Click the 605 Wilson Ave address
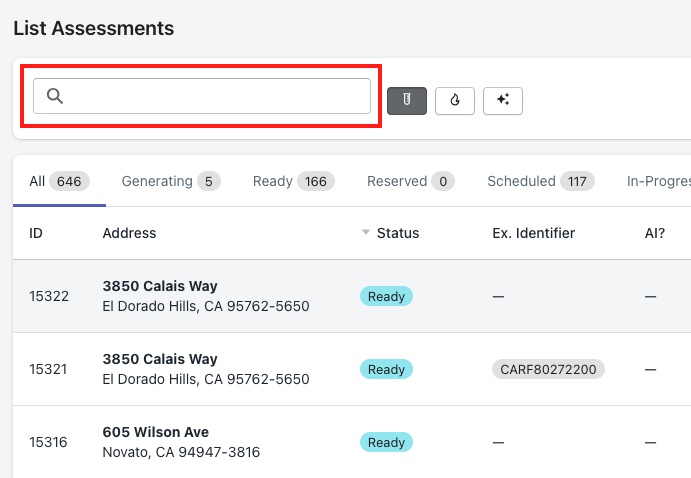The width and height of the screenshot is (691, 478). click(156, 432)
